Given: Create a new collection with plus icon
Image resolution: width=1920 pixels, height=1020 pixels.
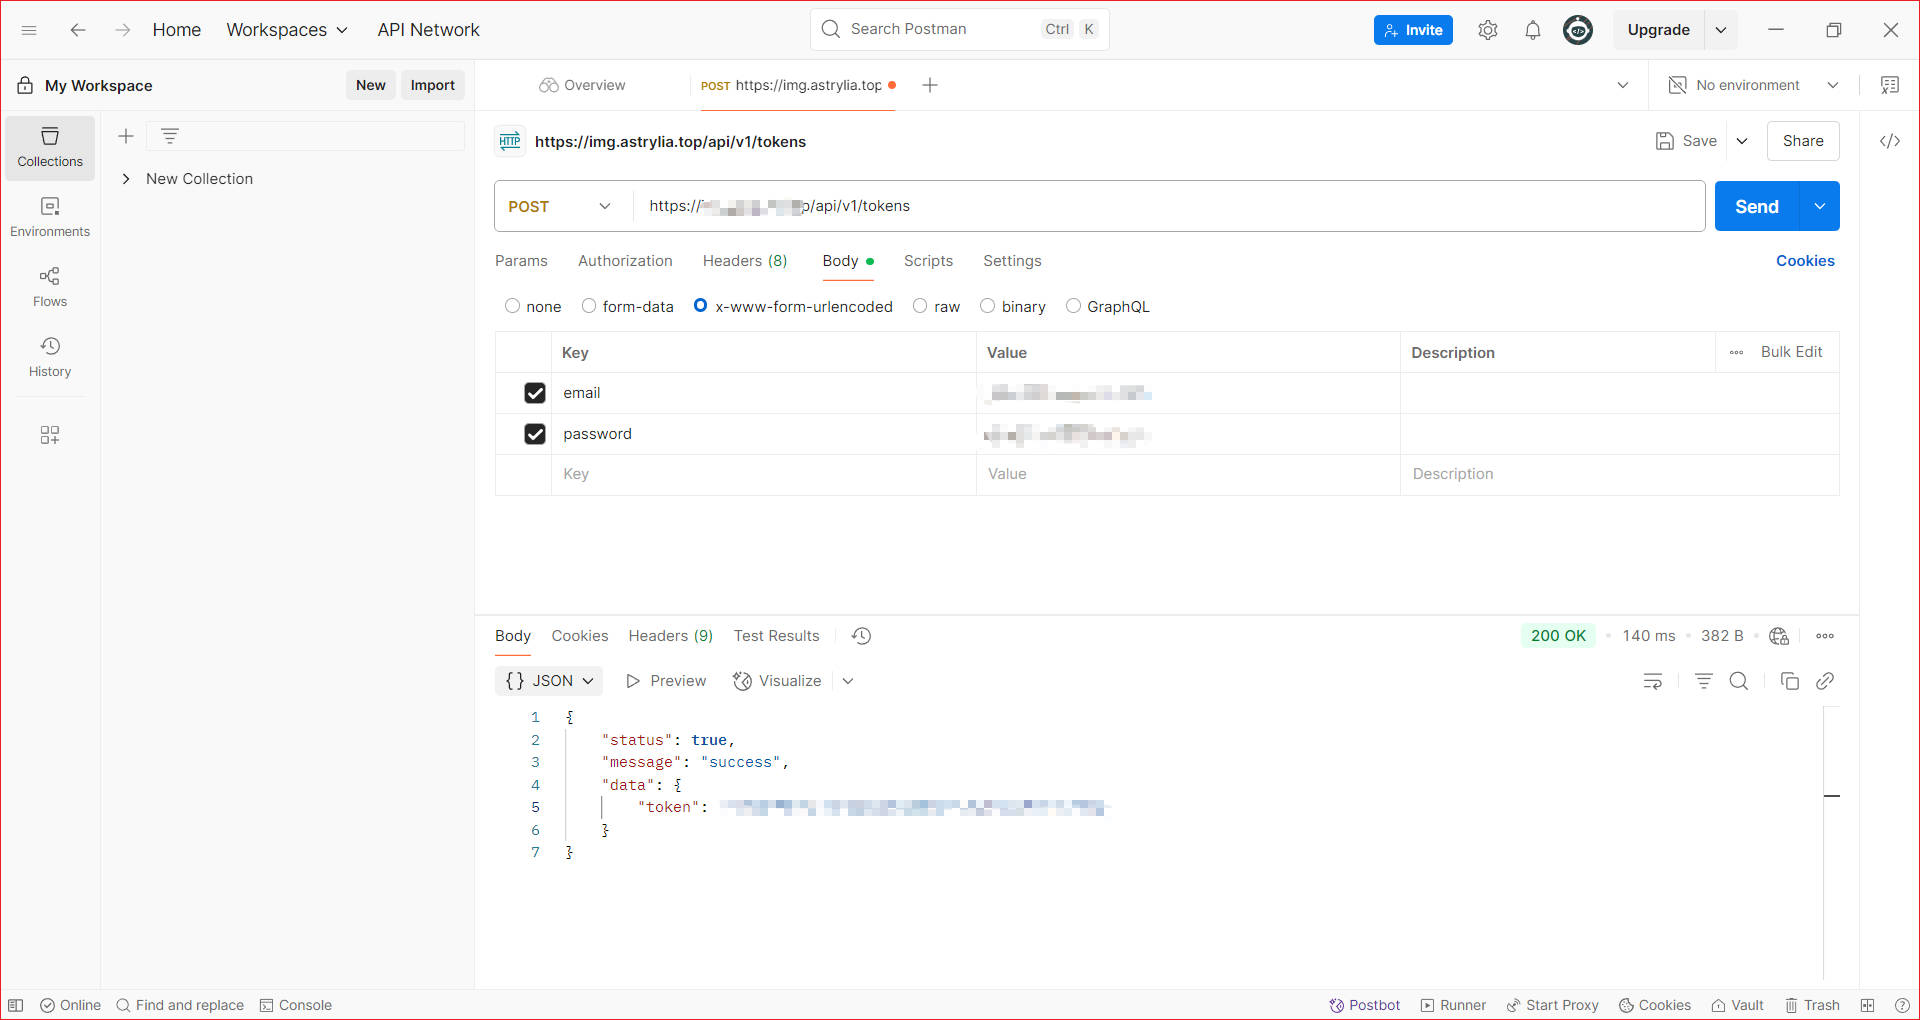Looking at the screenshot, I should click(126, 136).
